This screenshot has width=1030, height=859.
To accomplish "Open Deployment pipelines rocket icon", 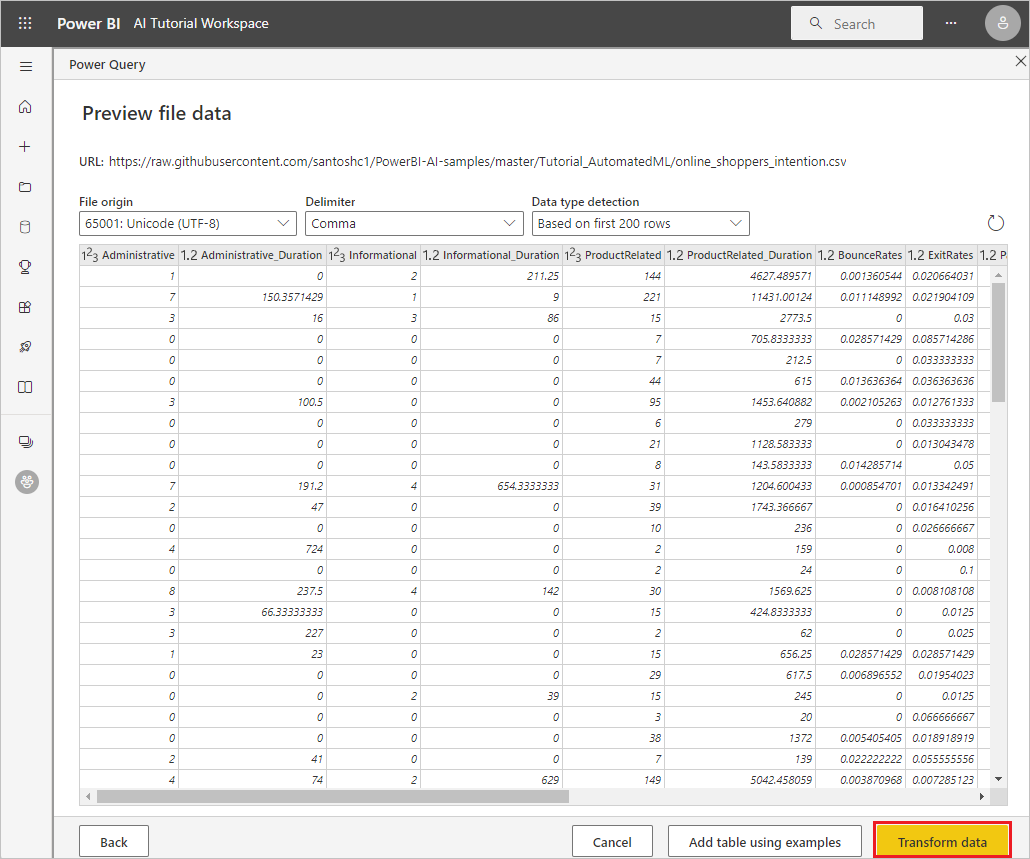I will [x=25, y=347].
